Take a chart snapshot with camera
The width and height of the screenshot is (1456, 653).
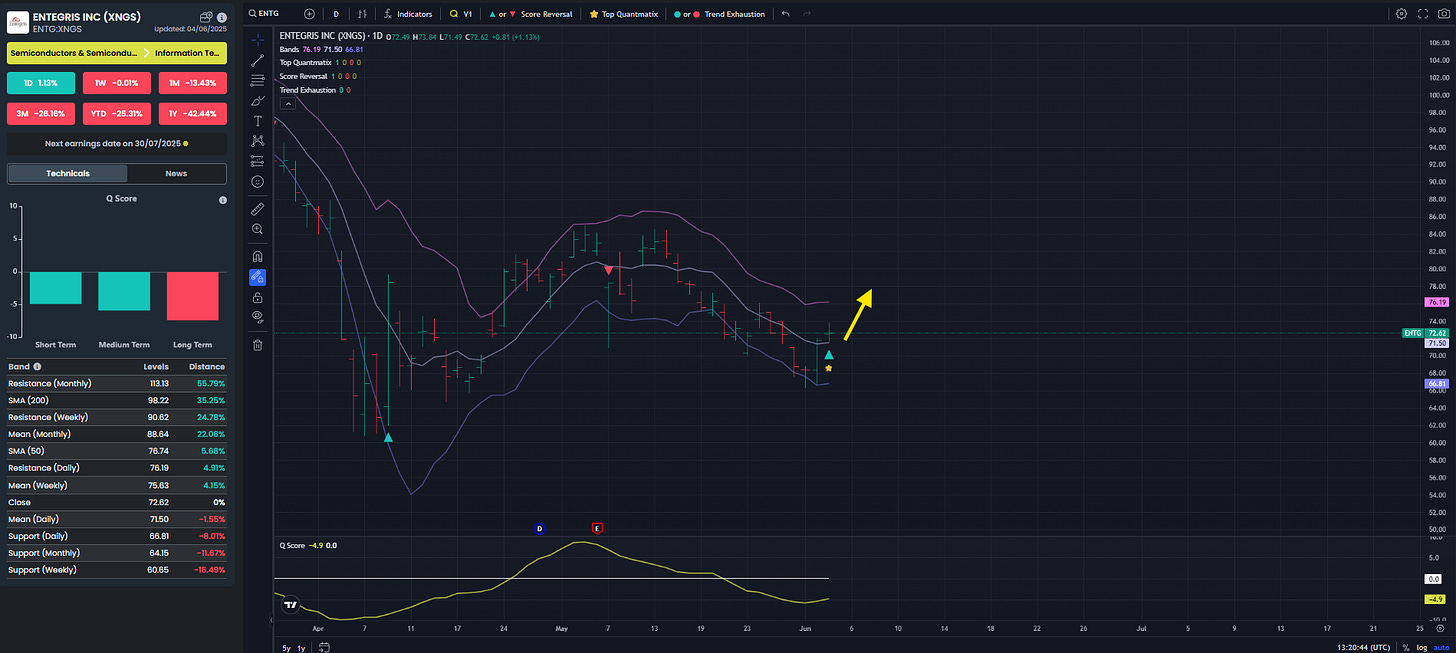pos(1442,14)
